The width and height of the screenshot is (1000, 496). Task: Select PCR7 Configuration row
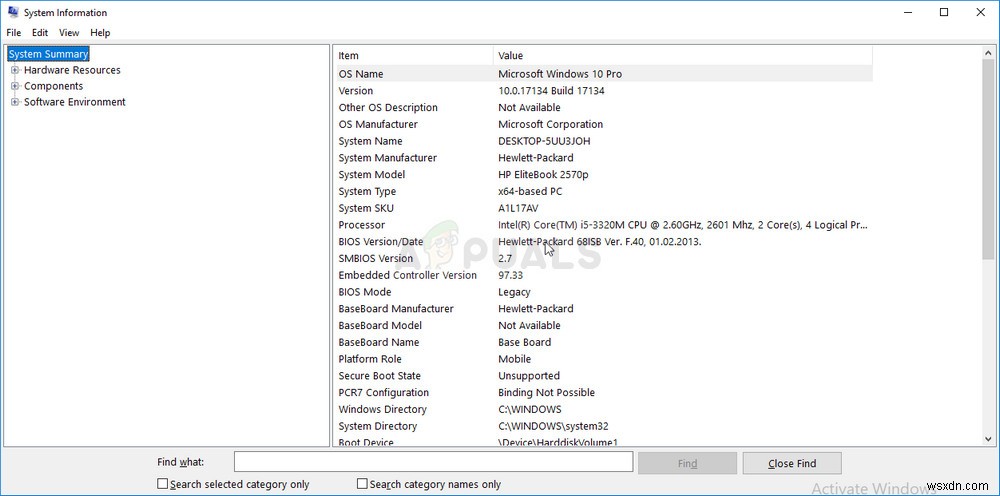point(603,392)
